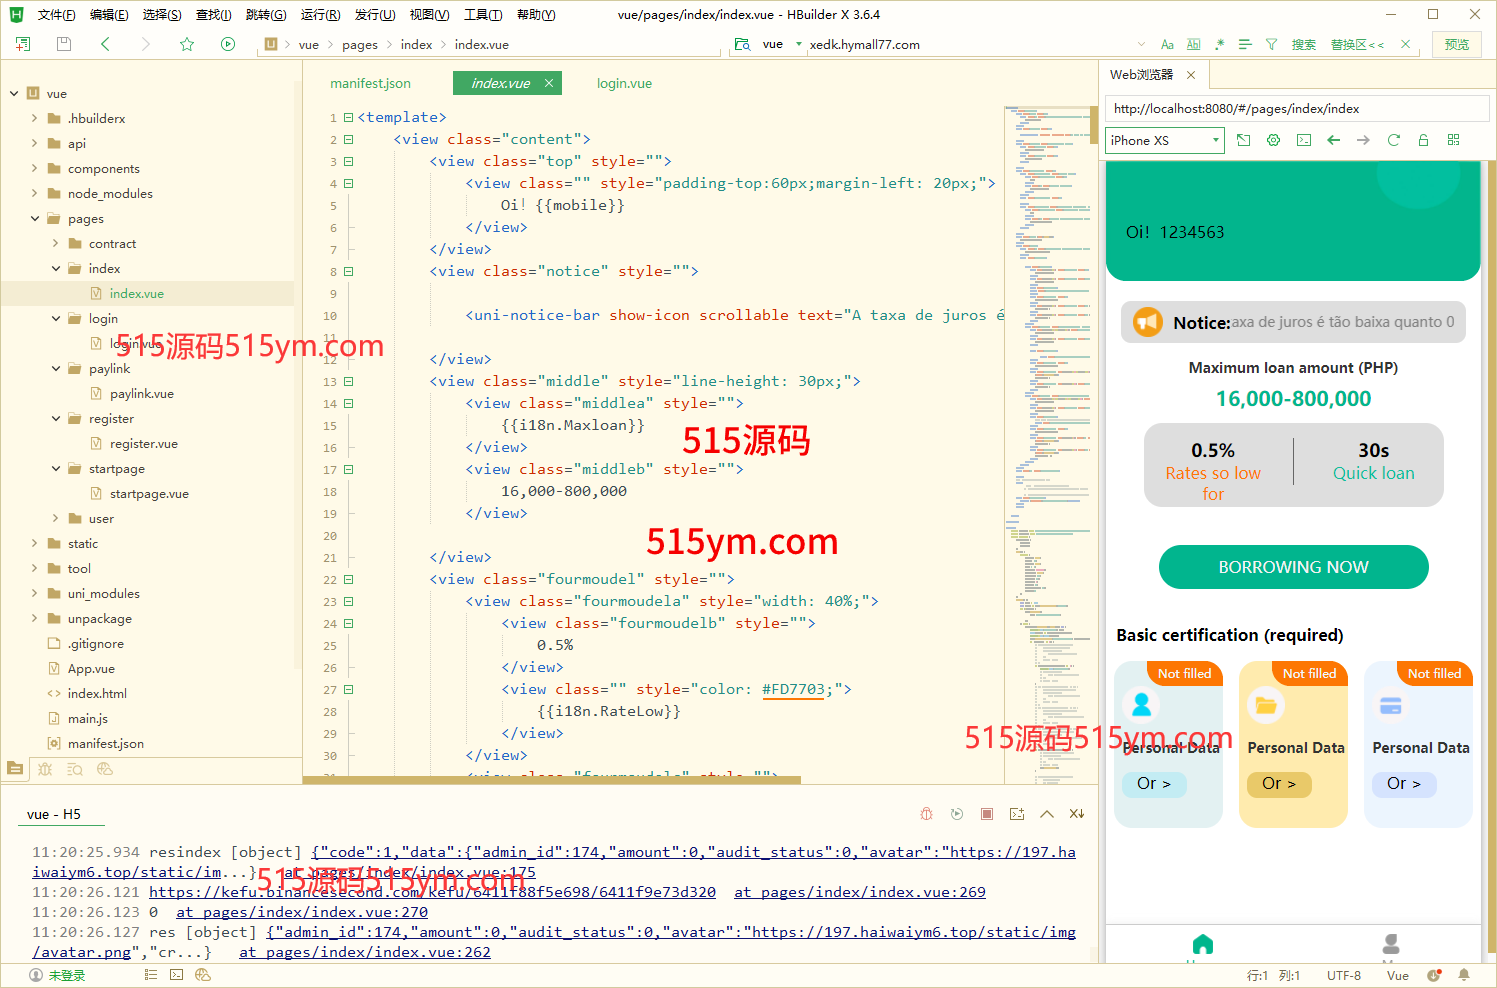Expand the components folder in project tree

click(35, 169)
